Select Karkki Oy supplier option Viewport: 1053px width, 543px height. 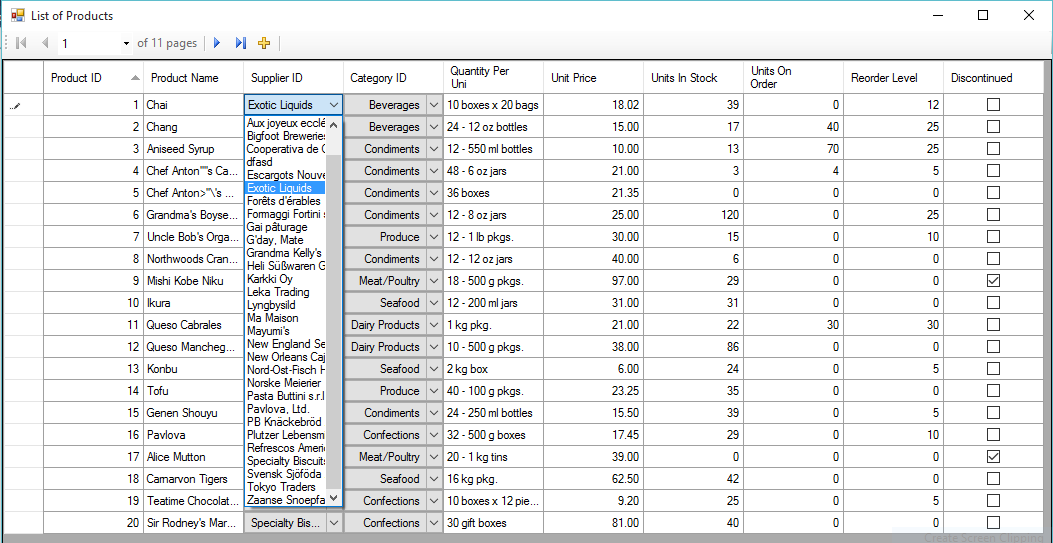[286, 279]
